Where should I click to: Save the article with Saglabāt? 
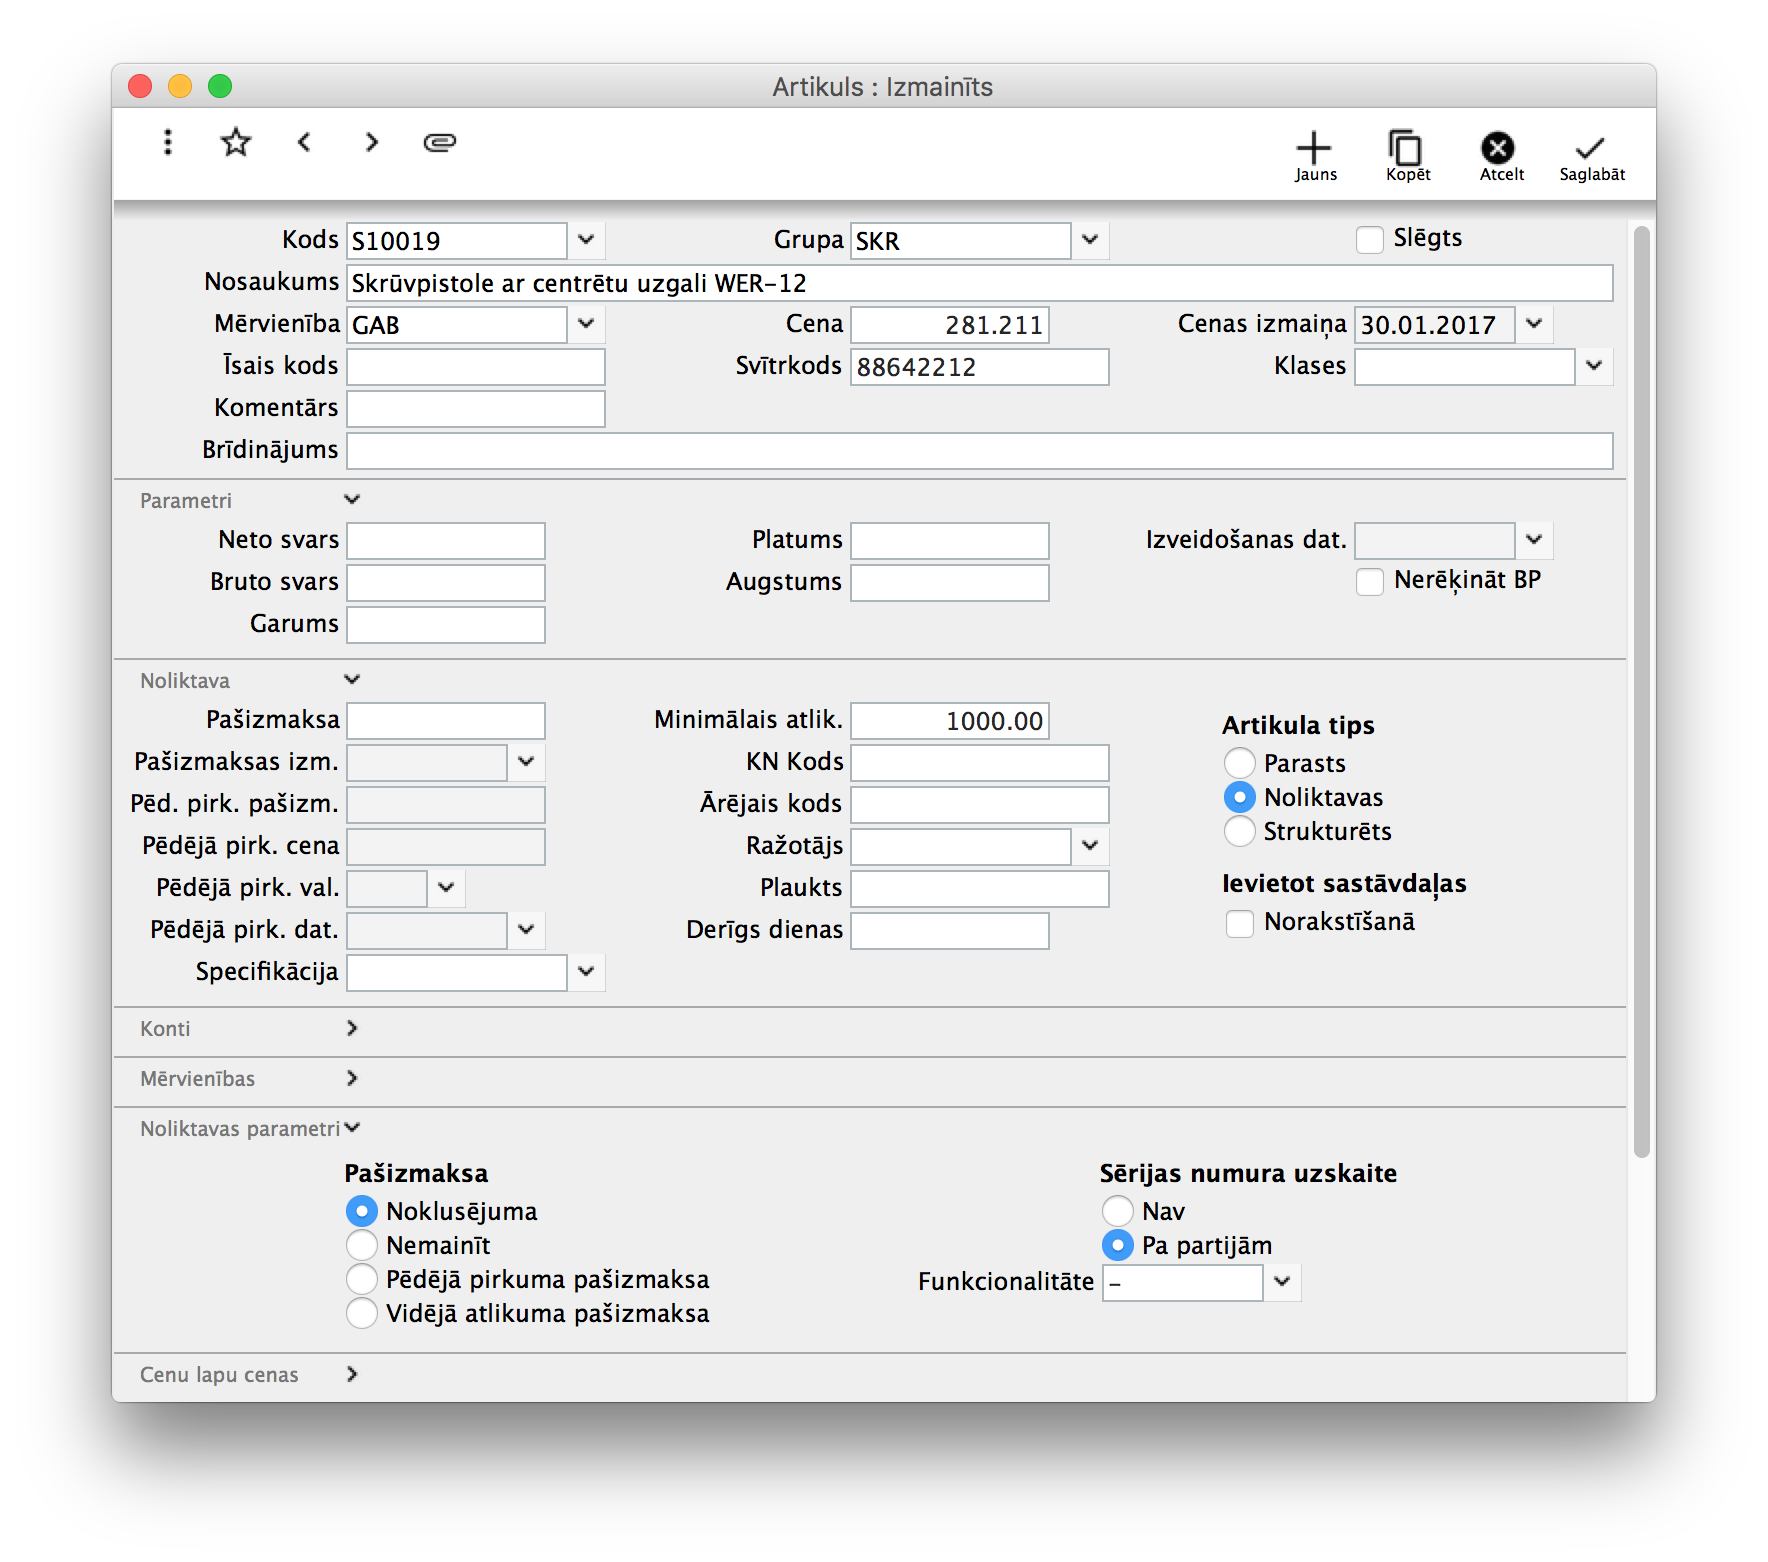pos(1591,156)
